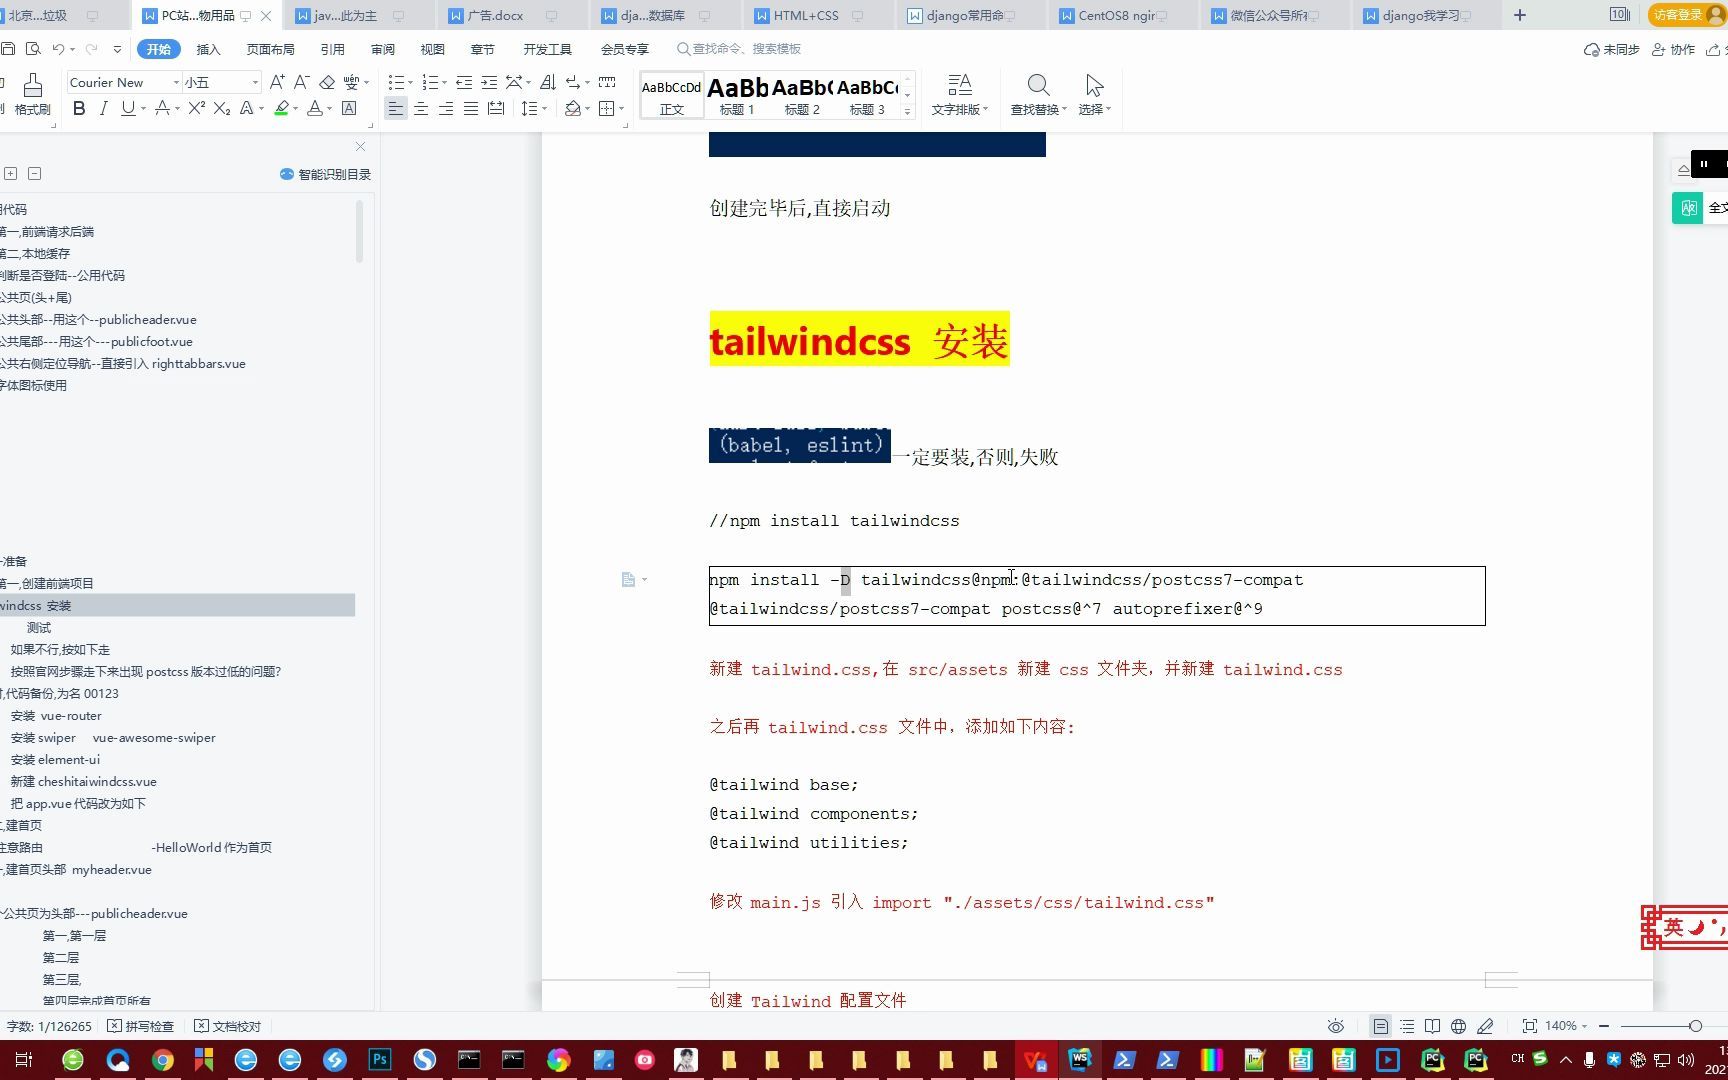Open the borders dropdown
The height and width of the screenshot is (1080, 1728).
click(x=621, y=108)
